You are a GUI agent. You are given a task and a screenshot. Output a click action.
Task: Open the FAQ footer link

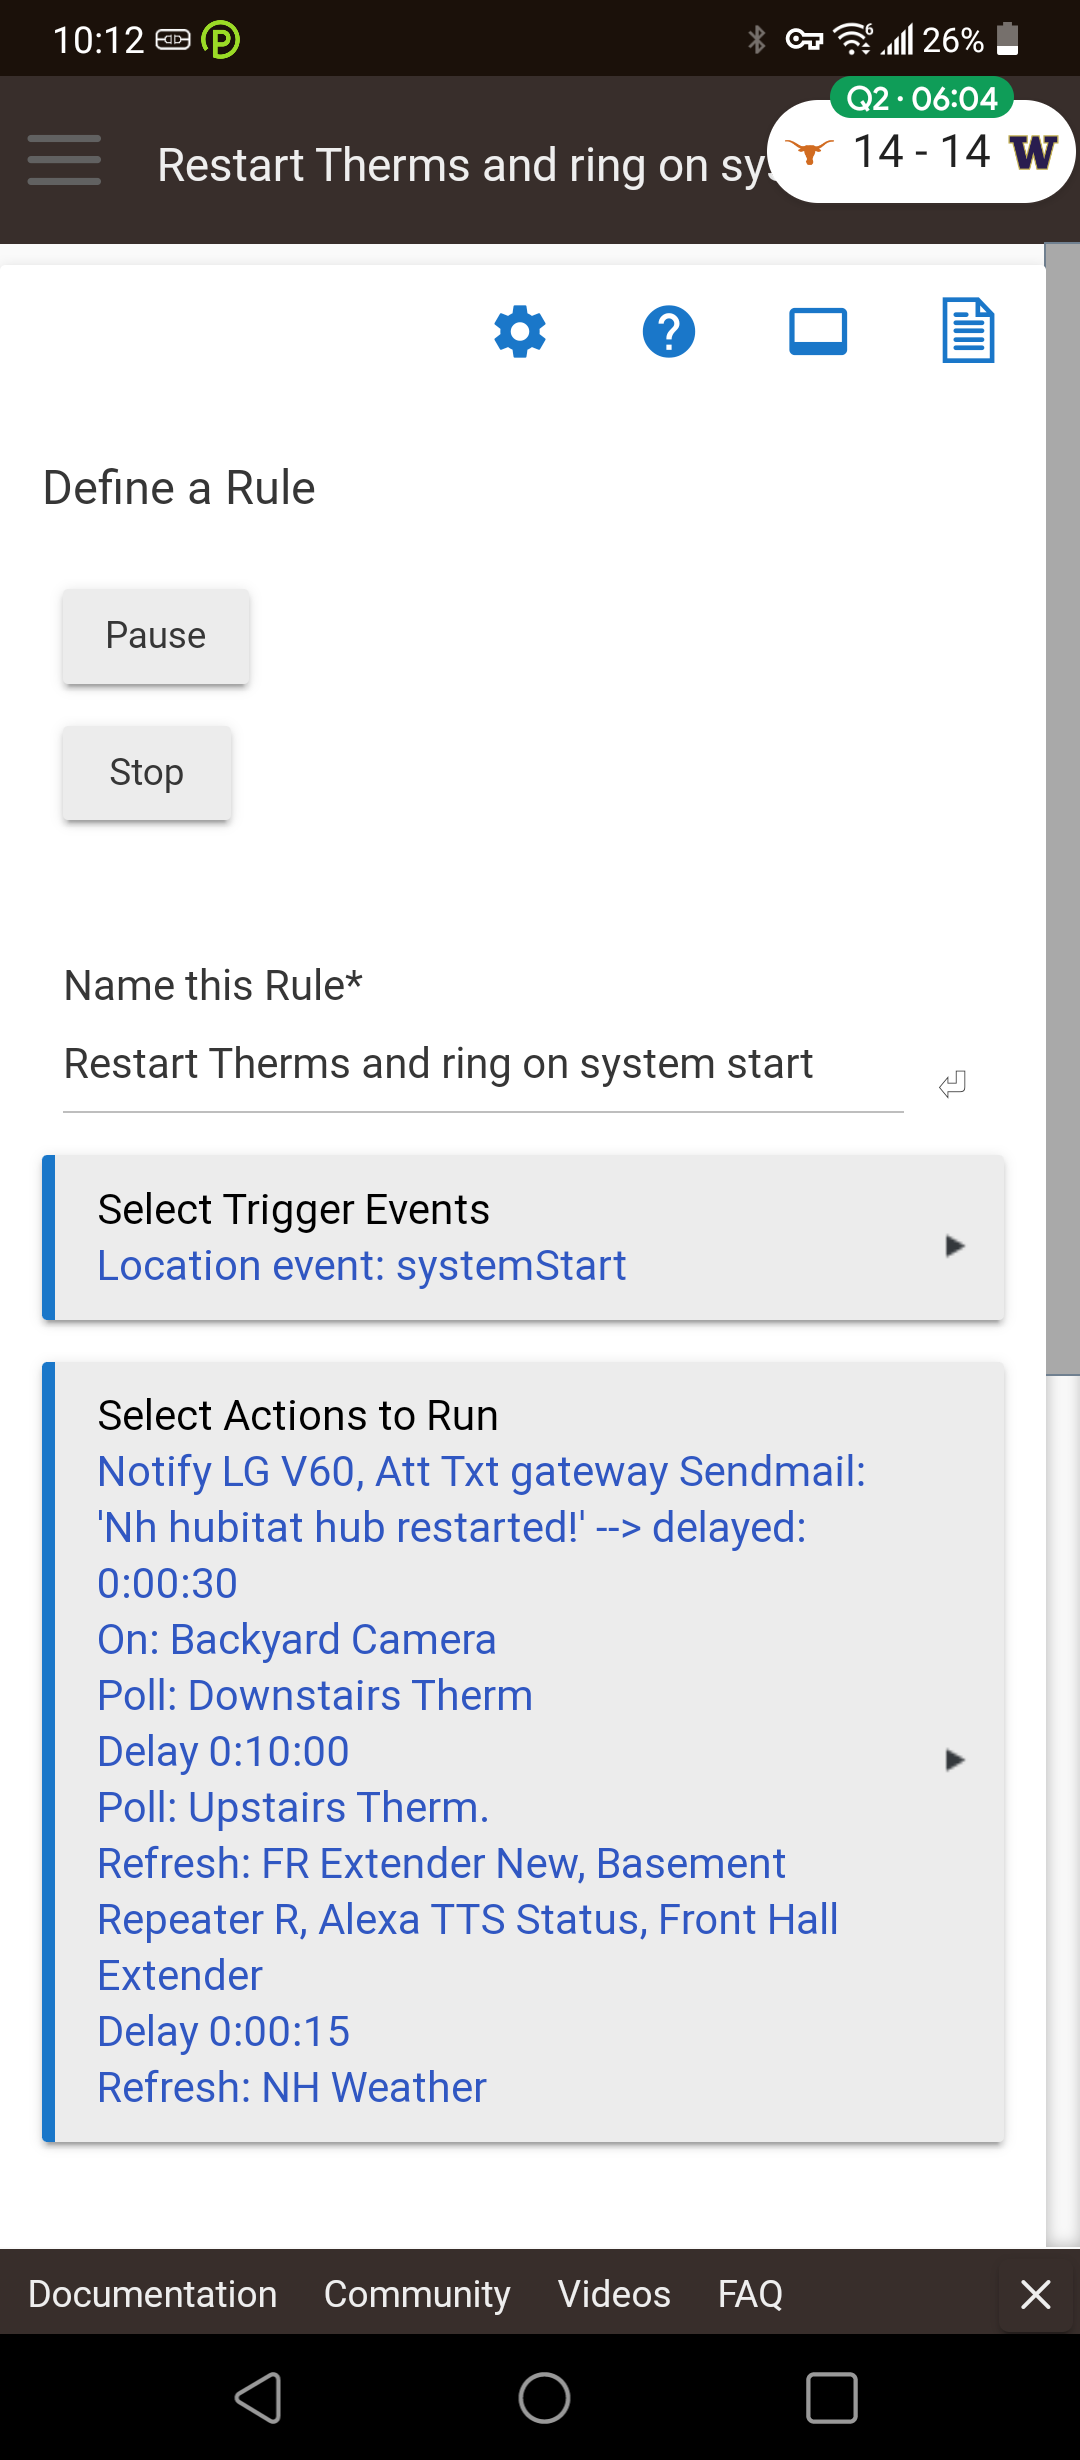pyautogui.click(x=750, y=2294)
